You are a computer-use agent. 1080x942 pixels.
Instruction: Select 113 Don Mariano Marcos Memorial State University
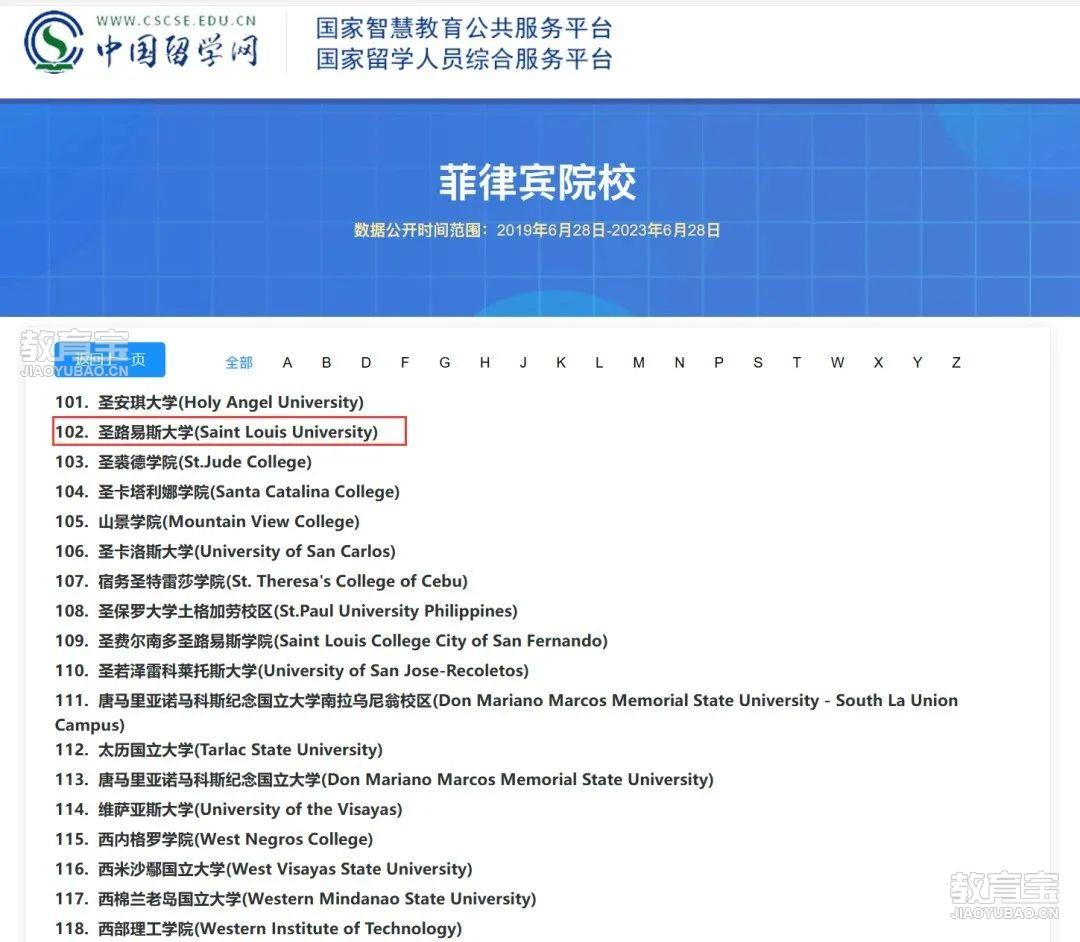pyautogui.click(x=384, y=779)
